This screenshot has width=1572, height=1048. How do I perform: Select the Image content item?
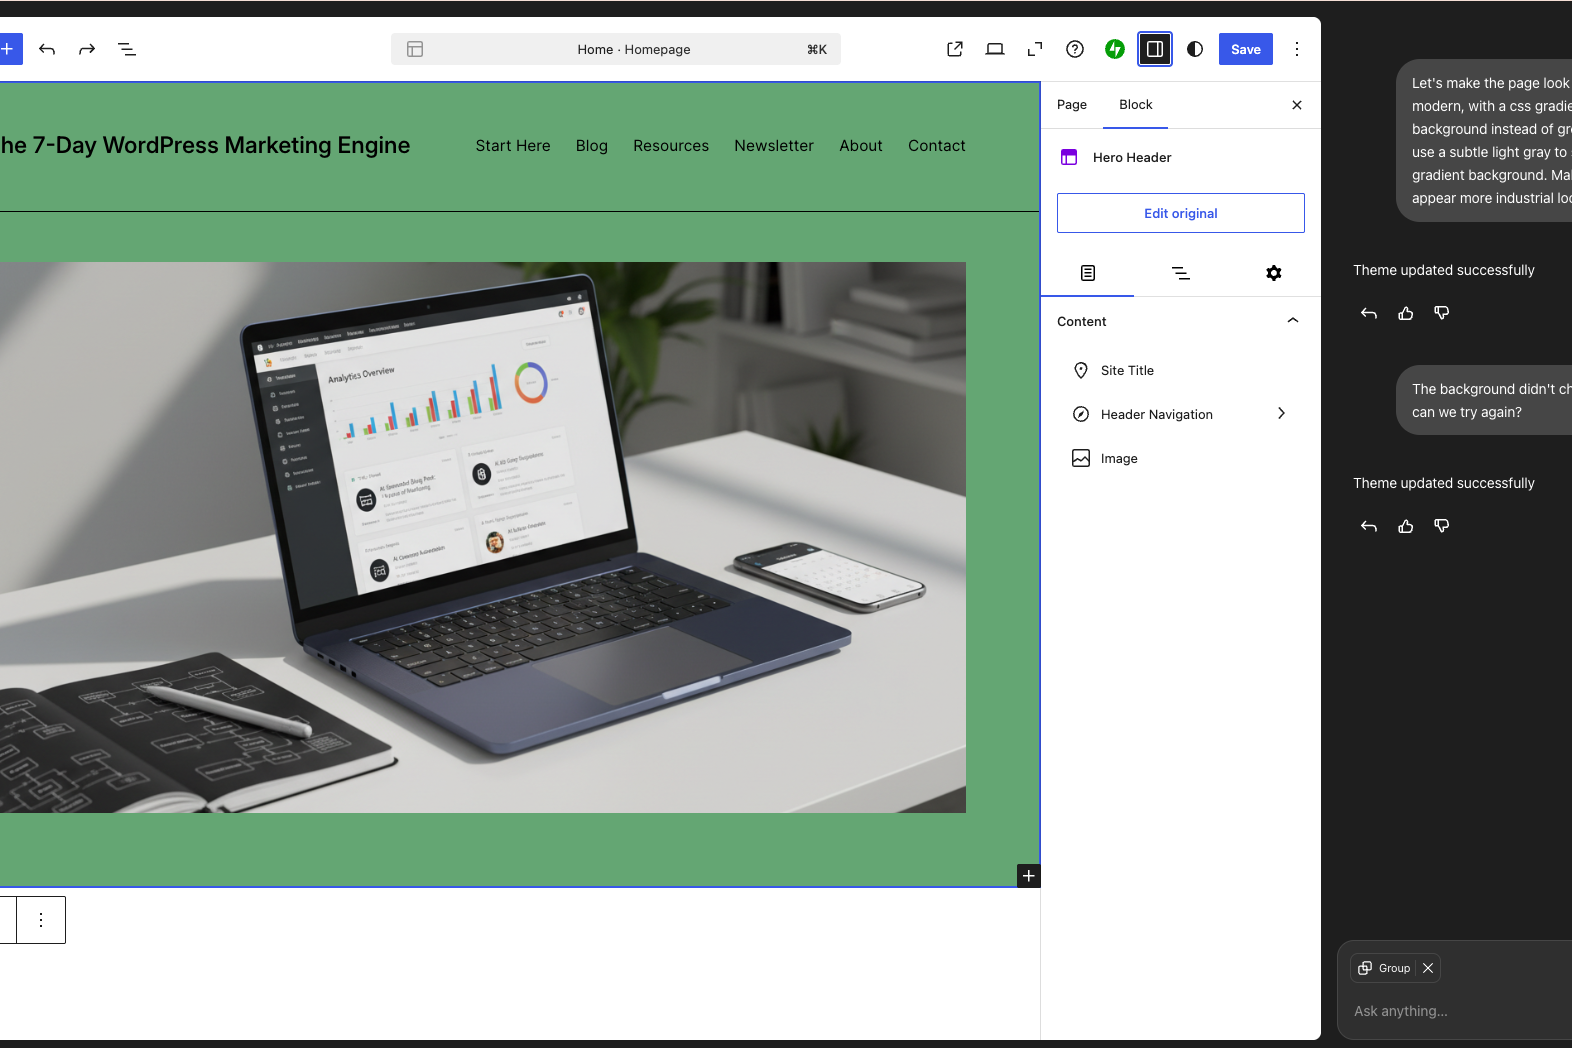point(1181,458)
